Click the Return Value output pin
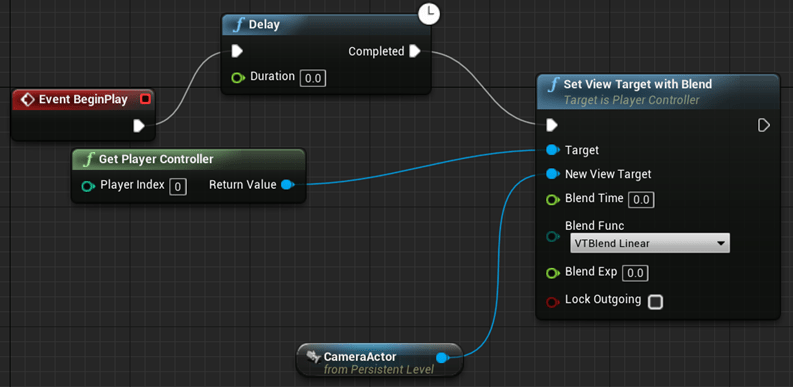Viewport: 793px width, 387px height. (287, 185)
